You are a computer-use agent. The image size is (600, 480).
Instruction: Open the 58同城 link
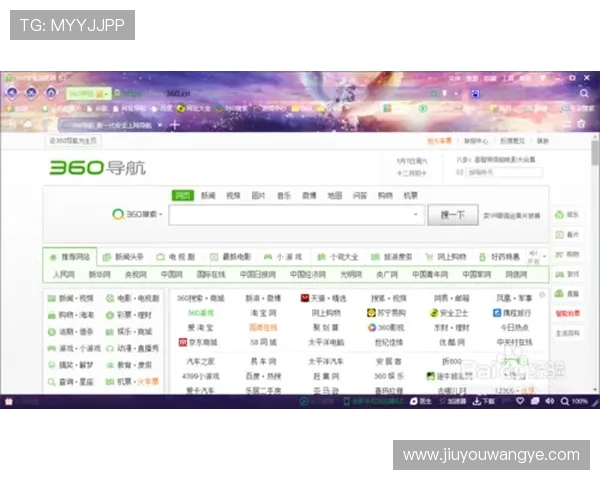tap(263, 342)
